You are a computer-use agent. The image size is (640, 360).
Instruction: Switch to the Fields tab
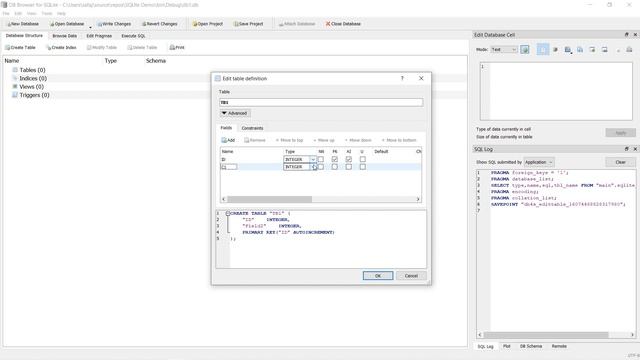tap(226, 128)
